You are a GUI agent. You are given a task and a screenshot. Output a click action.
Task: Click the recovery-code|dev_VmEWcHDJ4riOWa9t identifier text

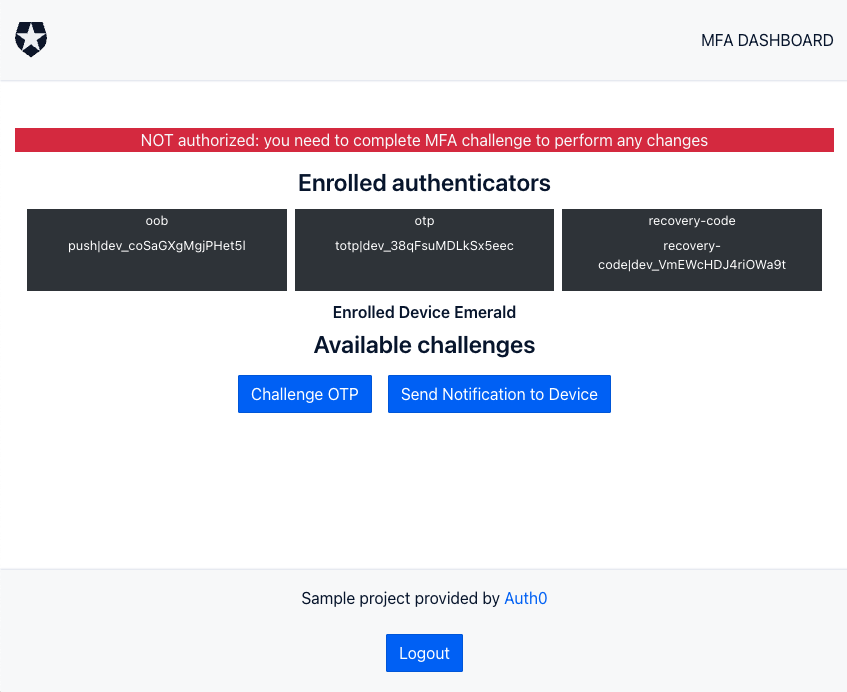[x=692, y=255]
